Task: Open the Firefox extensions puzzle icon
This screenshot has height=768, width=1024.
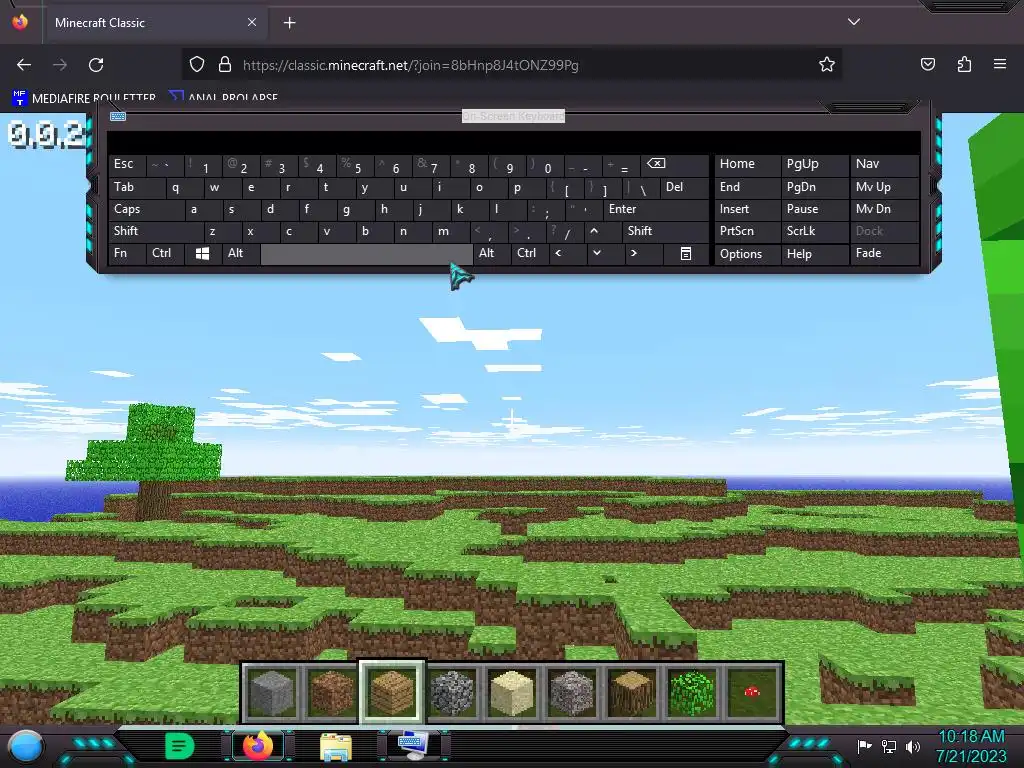Action: click(x=964, y=64)
